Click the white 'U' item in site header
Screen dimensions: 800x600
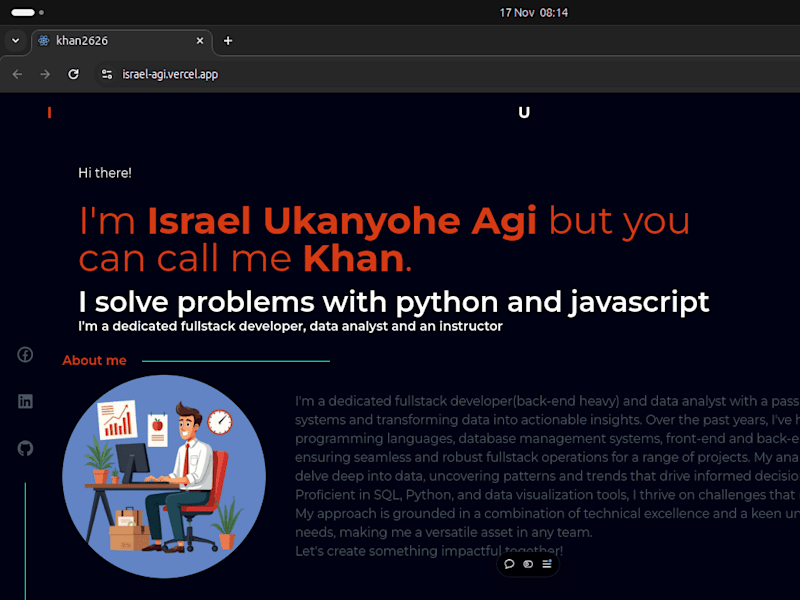(x=524, y=113)
